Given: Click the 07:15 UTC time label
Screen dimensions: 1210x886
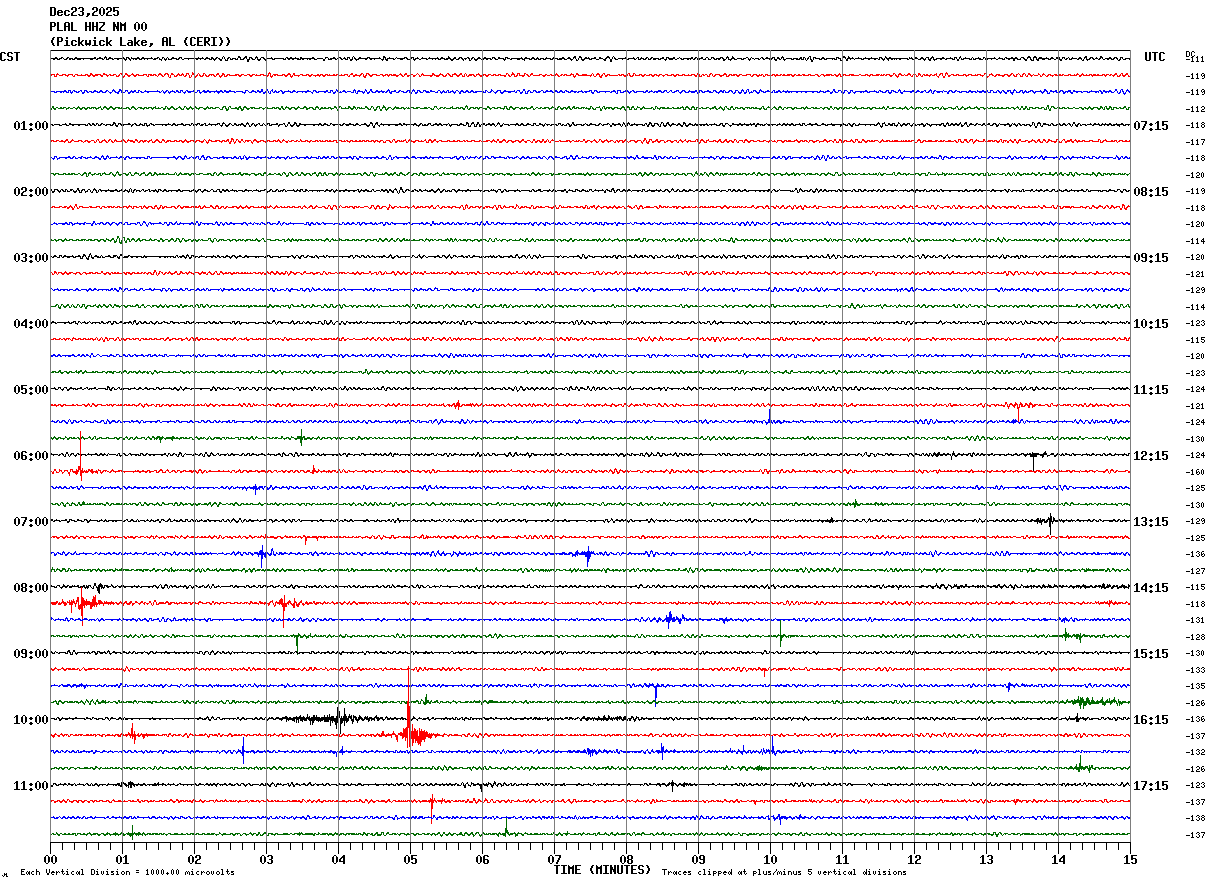Looking at the screenshot, I should 1150,126.
